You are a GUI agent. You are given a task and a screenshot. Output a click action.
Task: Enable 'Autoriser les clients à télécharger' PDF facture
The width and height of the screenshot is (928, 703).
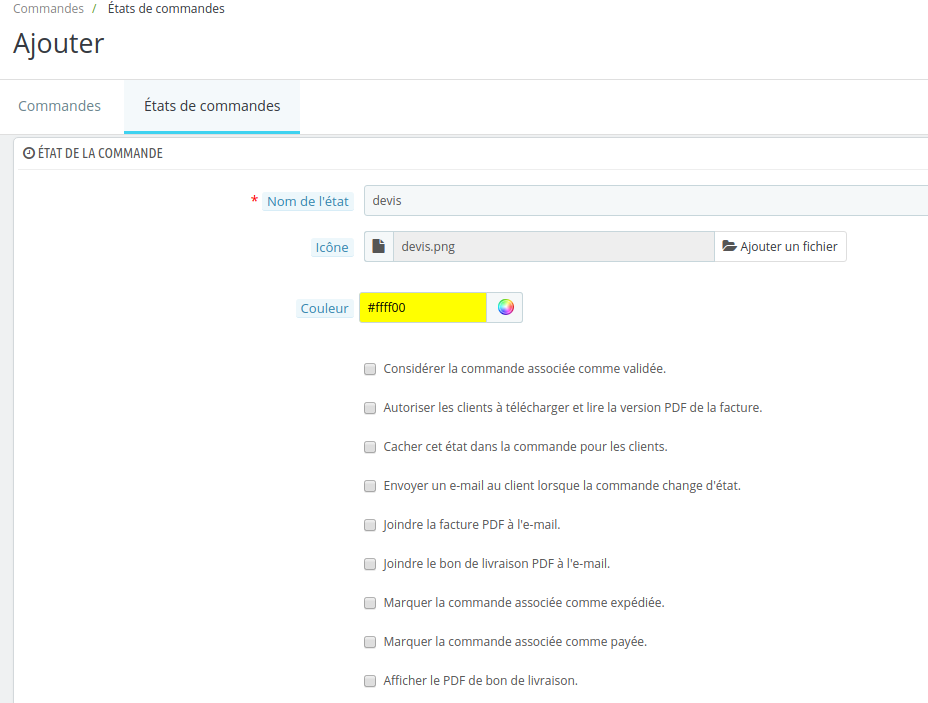pyautogui.click(x=370, y=408)
